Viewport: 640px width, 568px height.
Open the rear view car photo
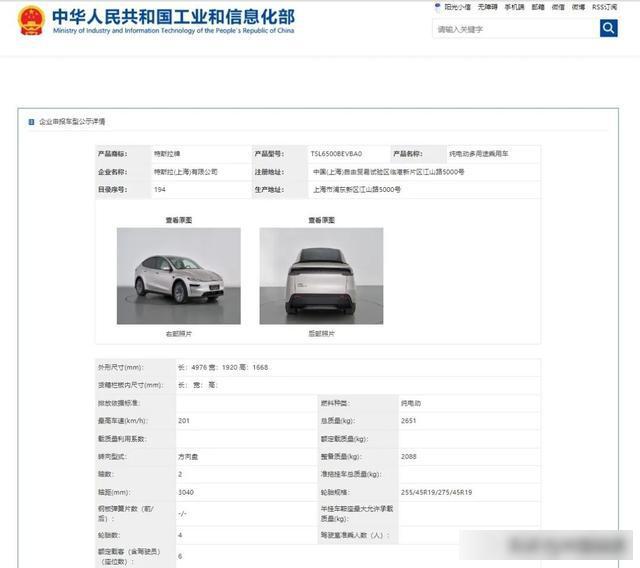pos(322,276)
